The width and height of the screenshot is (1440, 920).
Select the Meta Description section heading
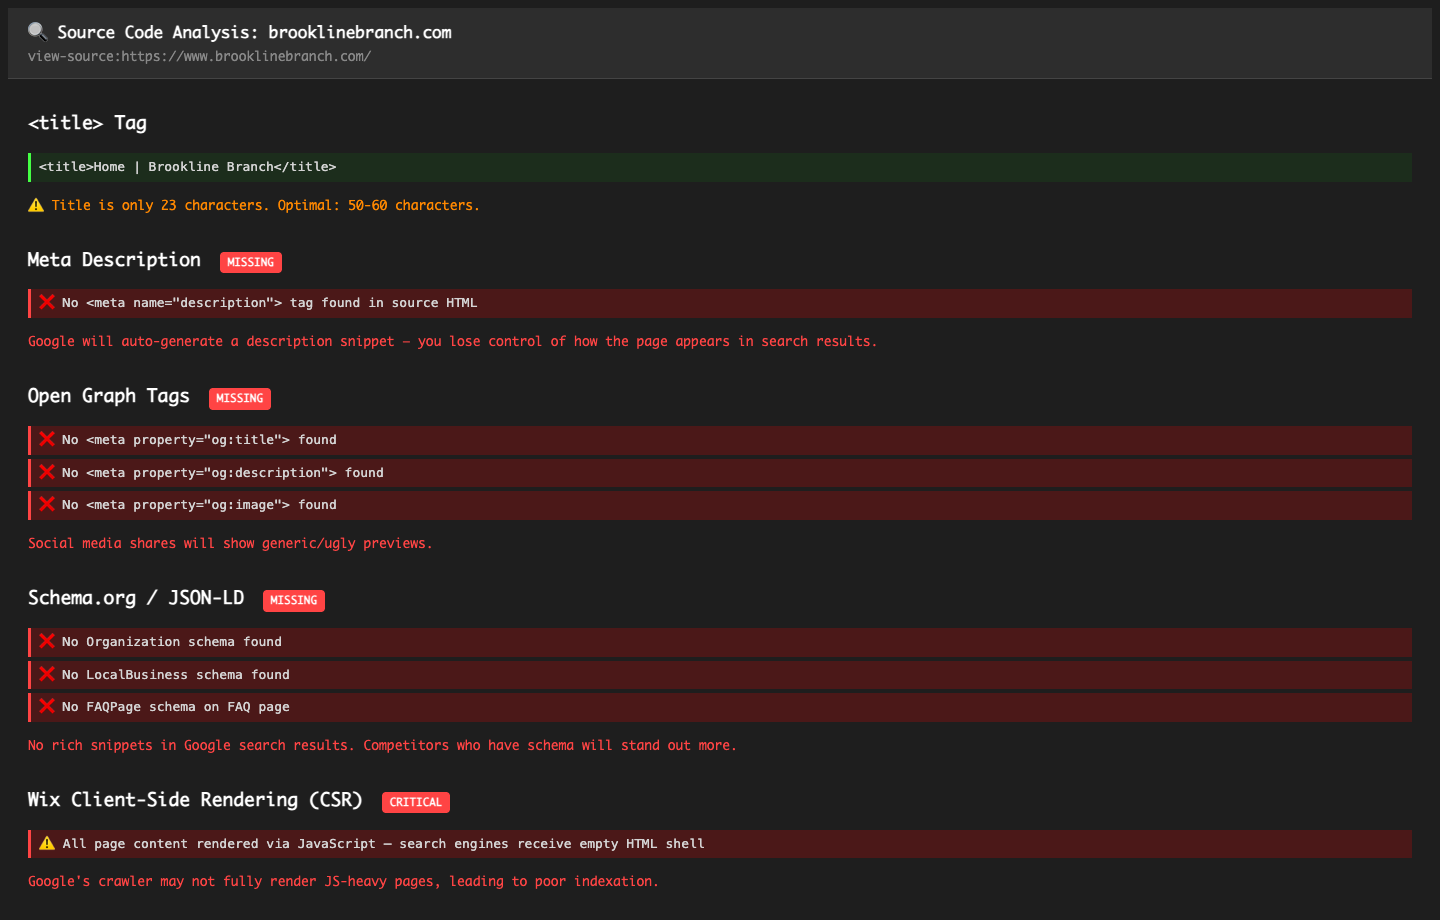tap(113, 260)
